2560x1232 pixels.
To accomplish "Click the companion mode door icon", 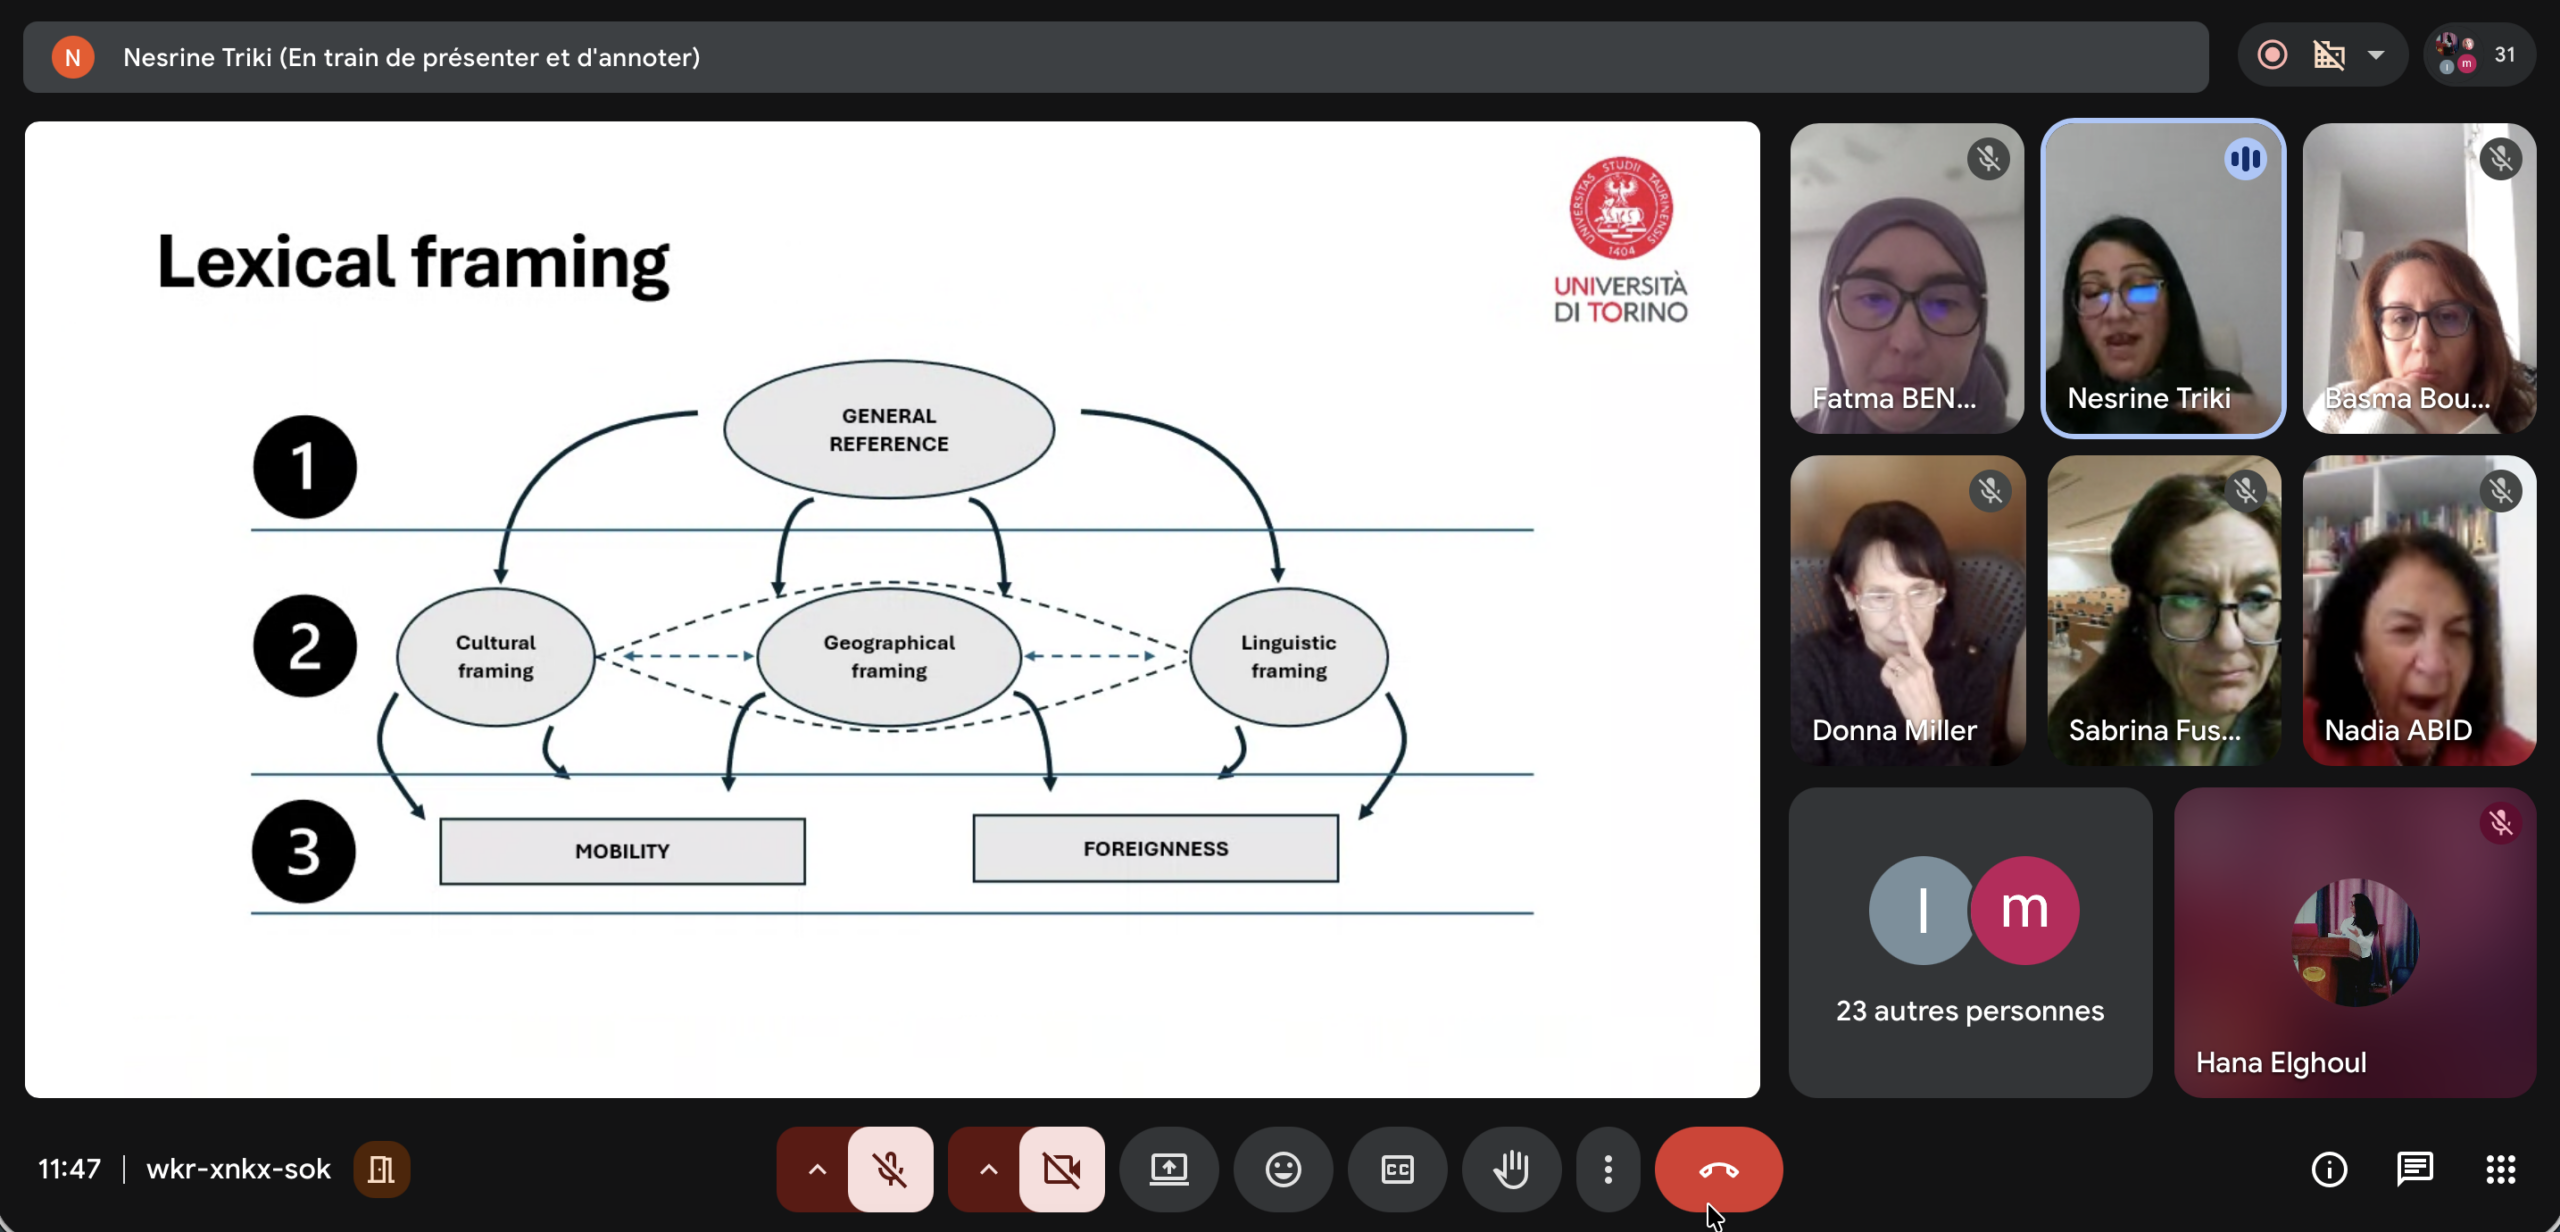I will pos(381,1169).
